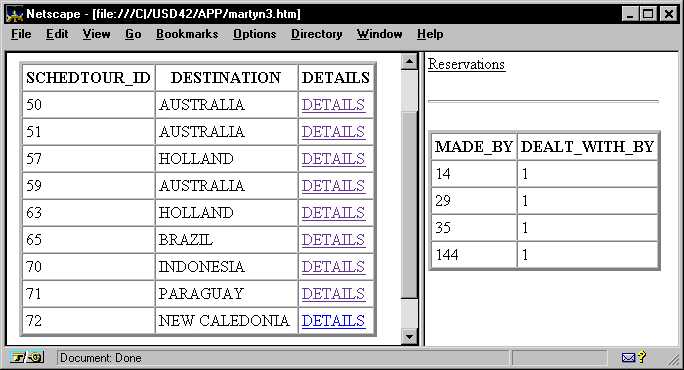Click the DESTINATION column header
This screenshot has width=684, height=370.
click(226, 78)
